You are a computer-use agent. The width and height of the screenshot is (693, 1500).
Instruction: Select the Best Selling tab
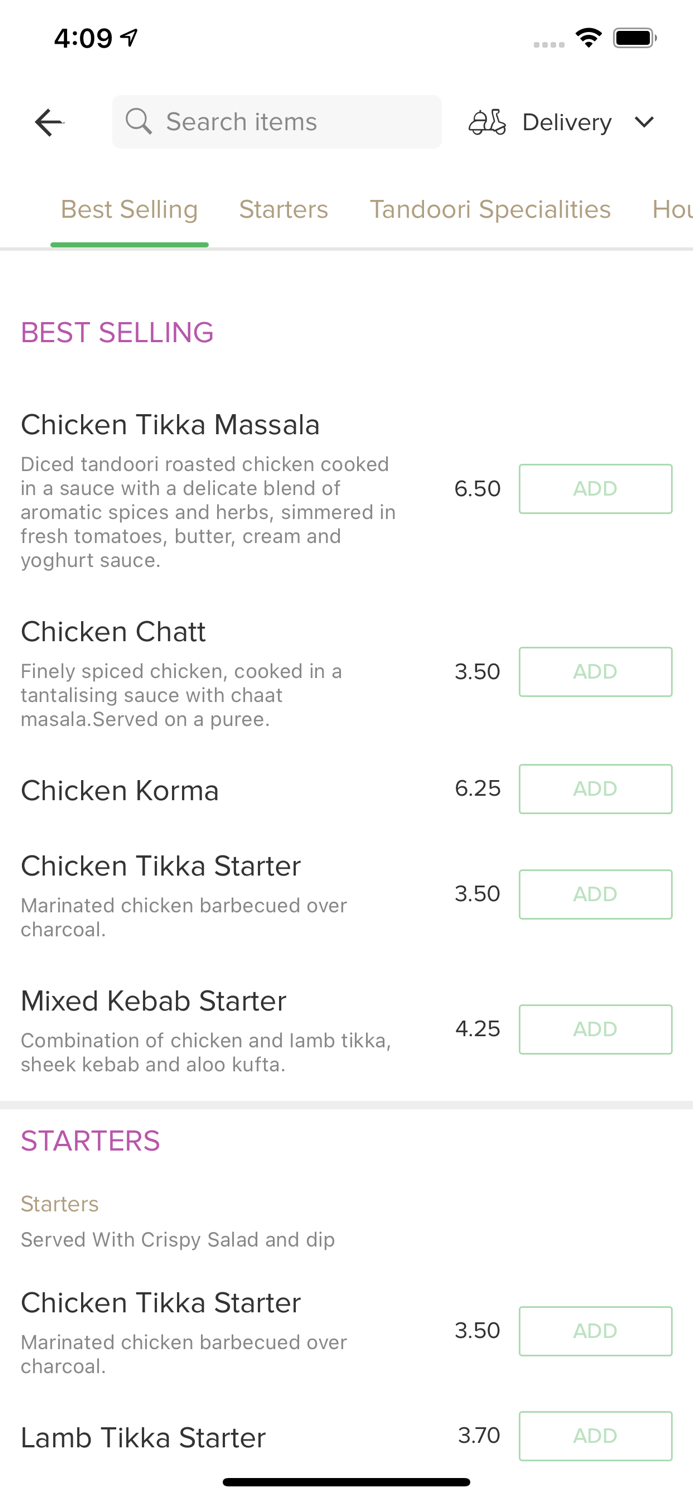pyautogui.click(x=129, y=209)
